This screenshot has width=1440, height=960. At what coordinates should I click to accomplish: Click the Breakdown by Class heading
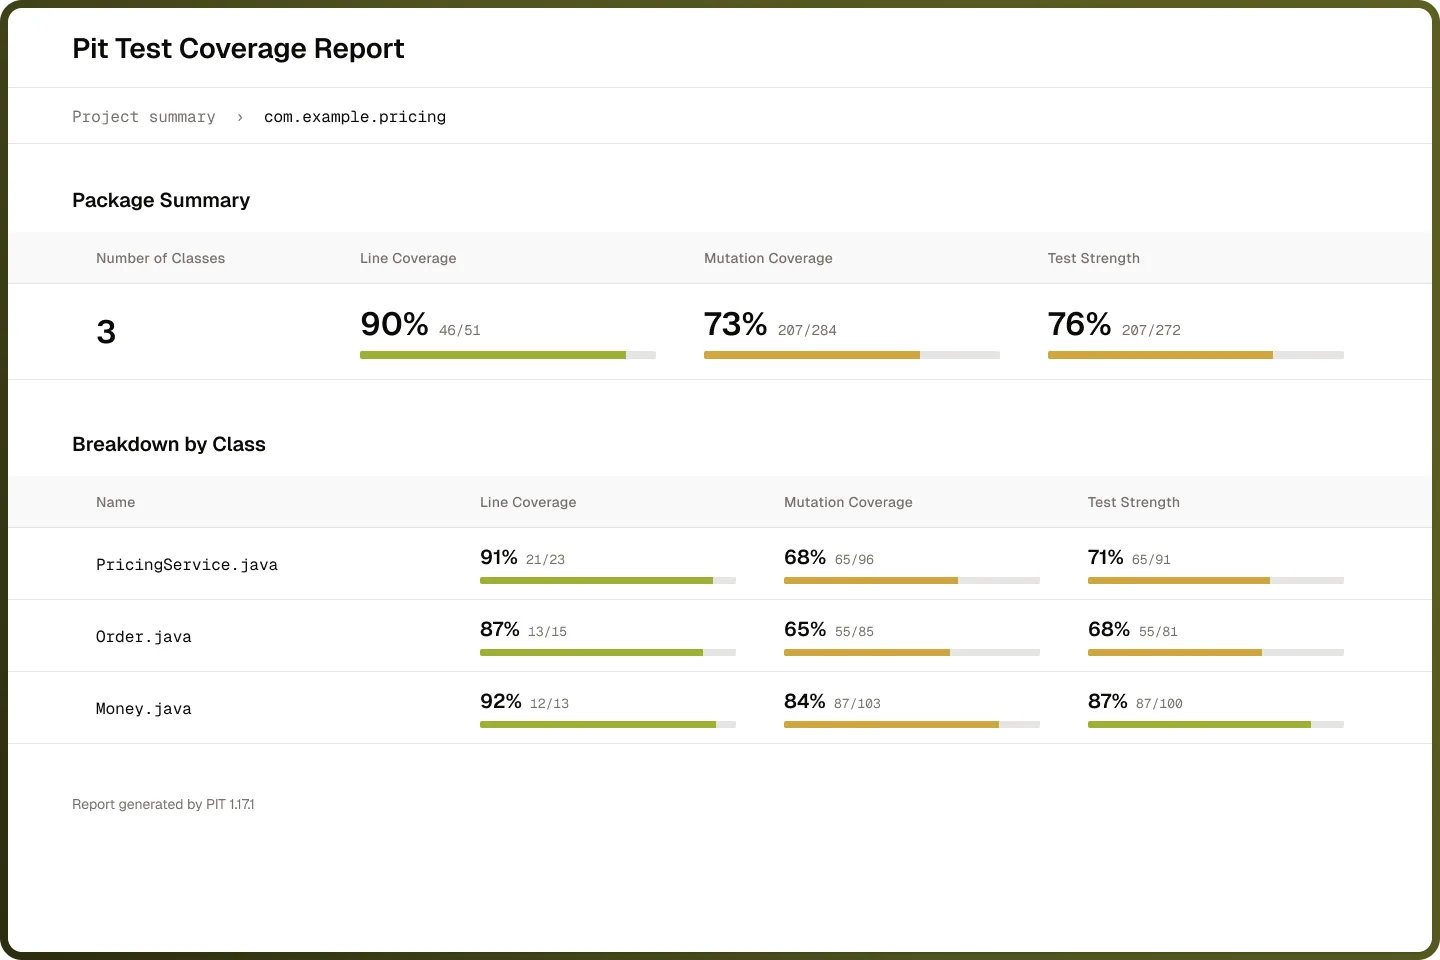tap(169, 444)
